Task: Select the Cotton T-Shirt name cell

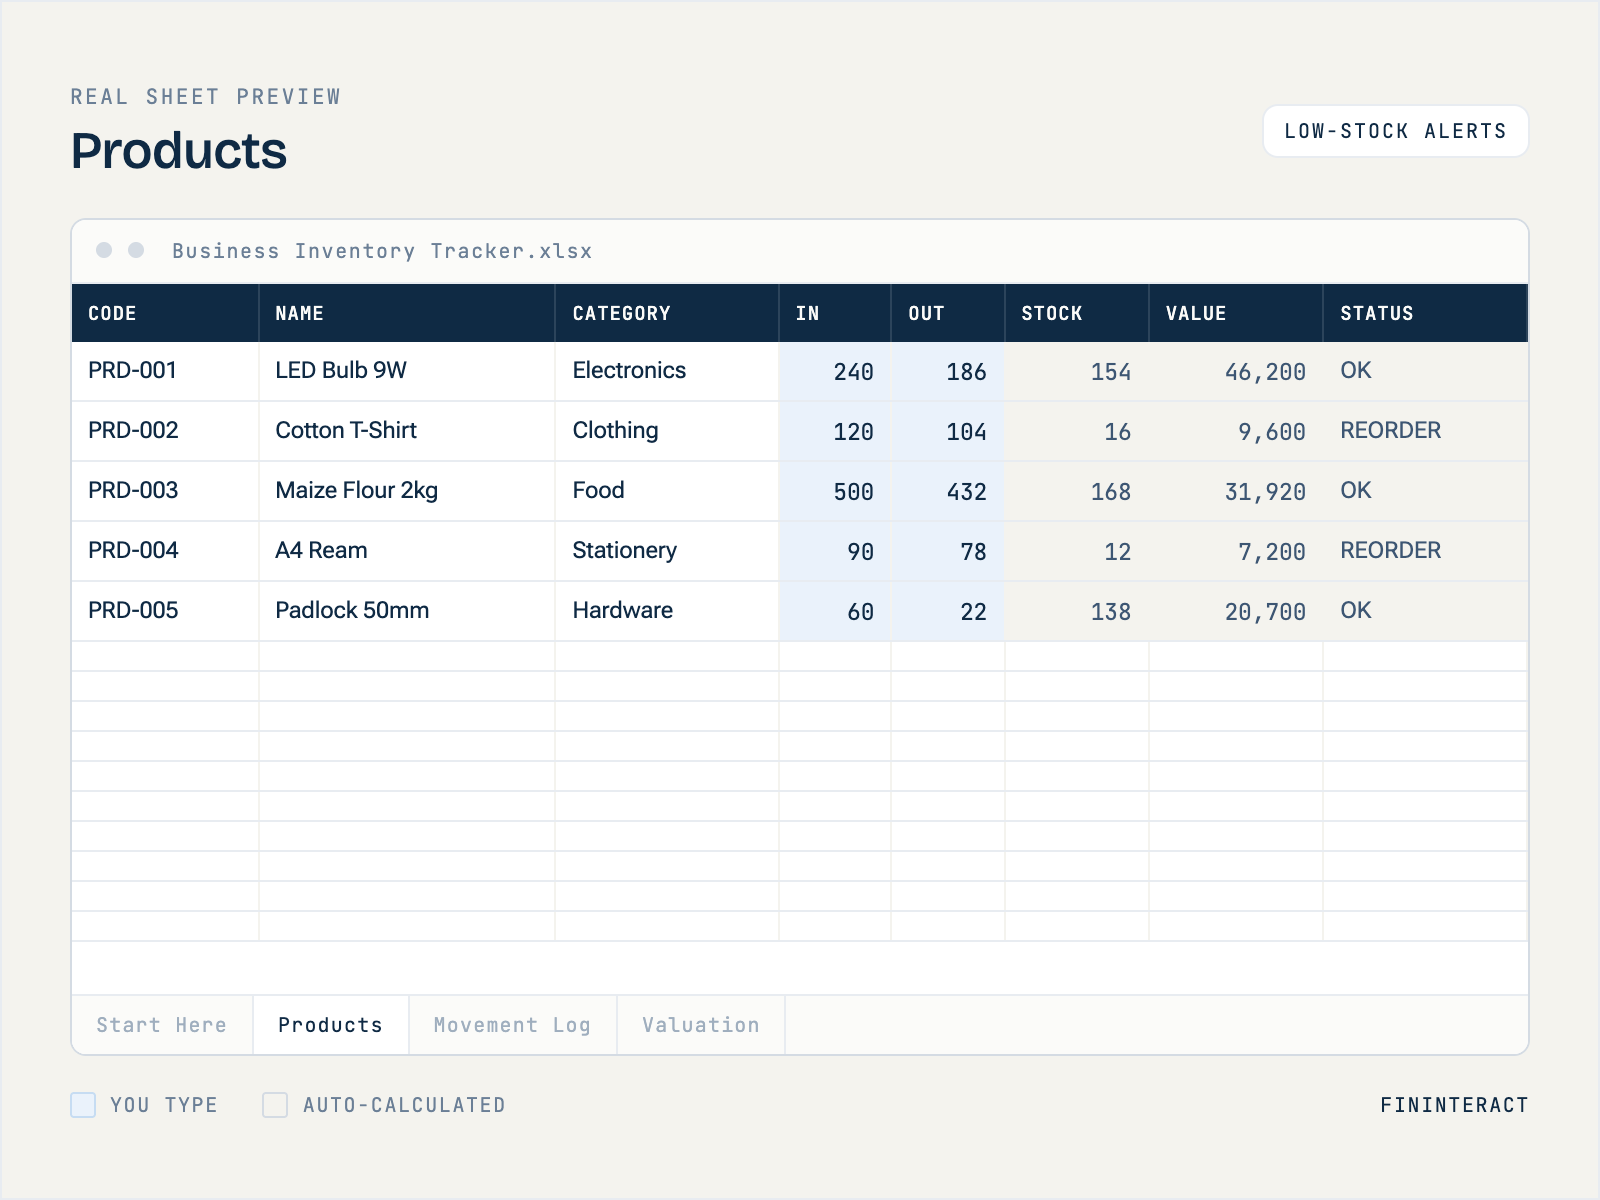Action: click(407, 431)
